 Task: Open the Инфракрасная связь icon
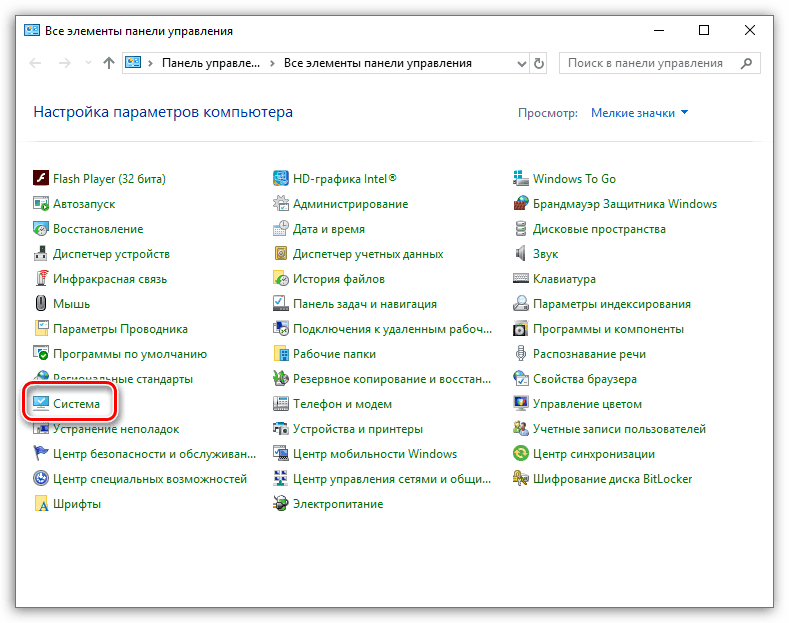coord(41,278)
